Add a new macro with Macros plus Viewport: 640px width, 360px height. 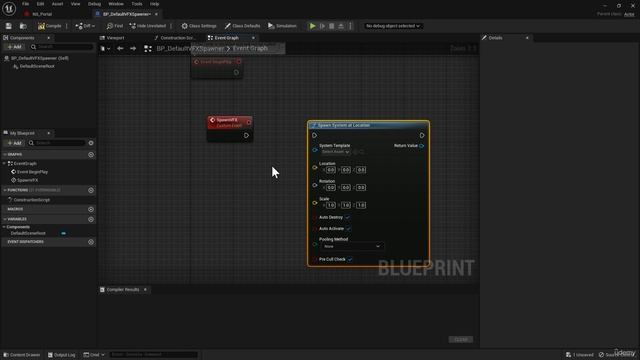tap(91, 209)
